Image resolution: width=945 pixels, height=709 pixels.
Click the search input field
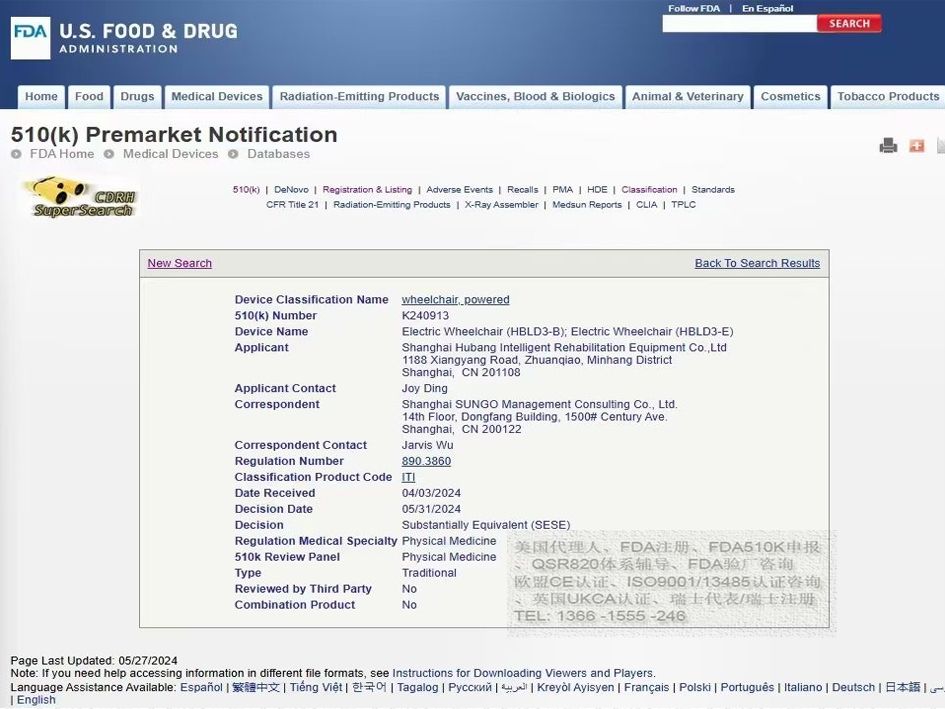tap(739, 24)
